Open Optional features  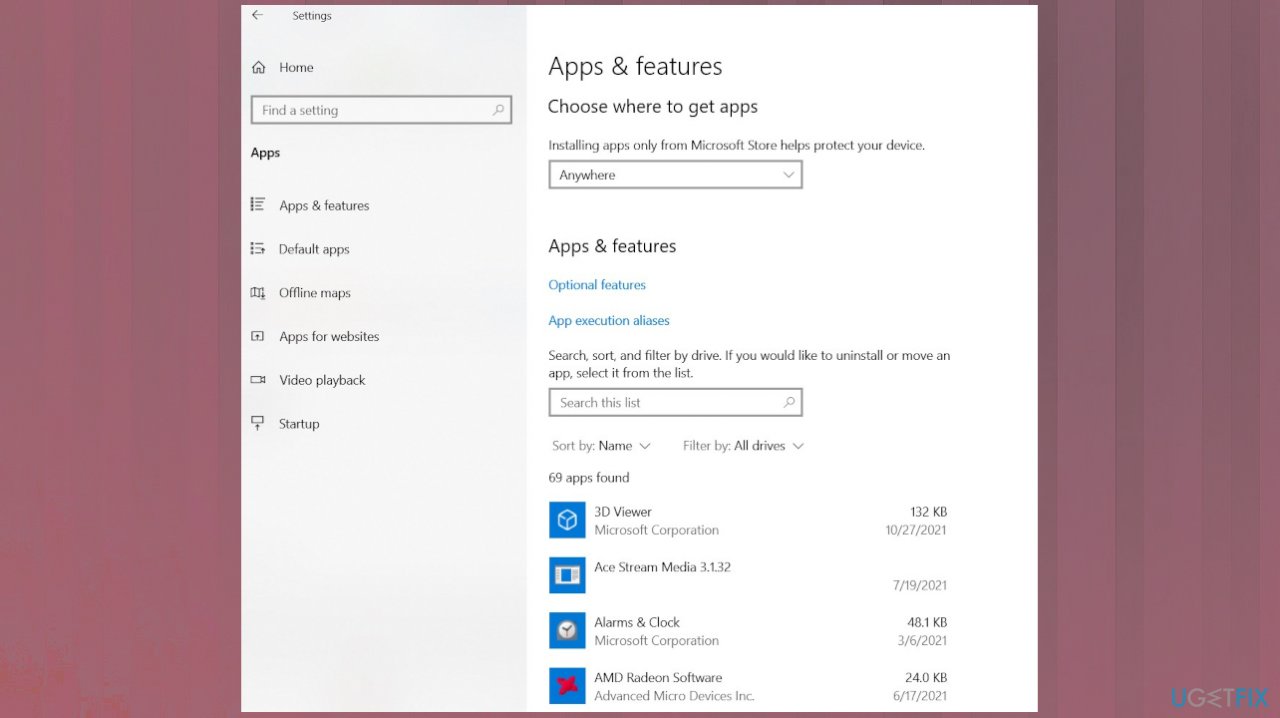597,284
